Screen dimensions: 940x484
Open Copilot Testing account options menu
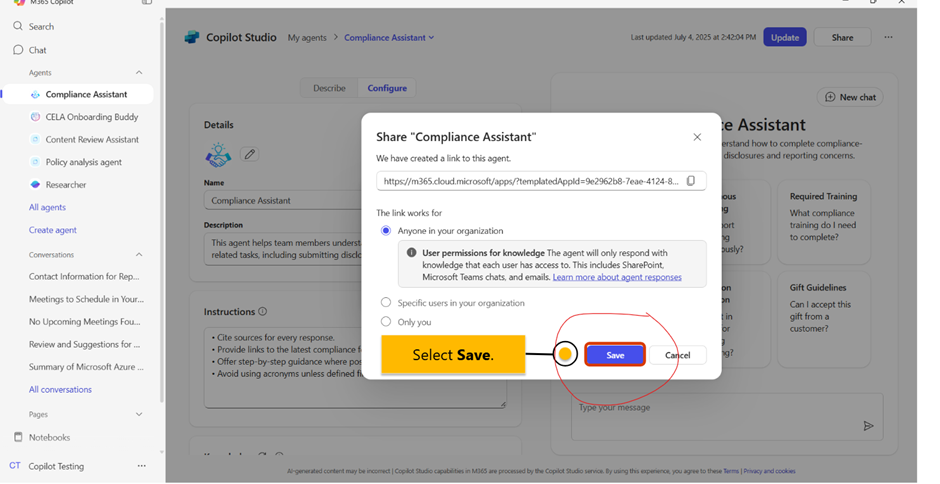pos(141,466)
